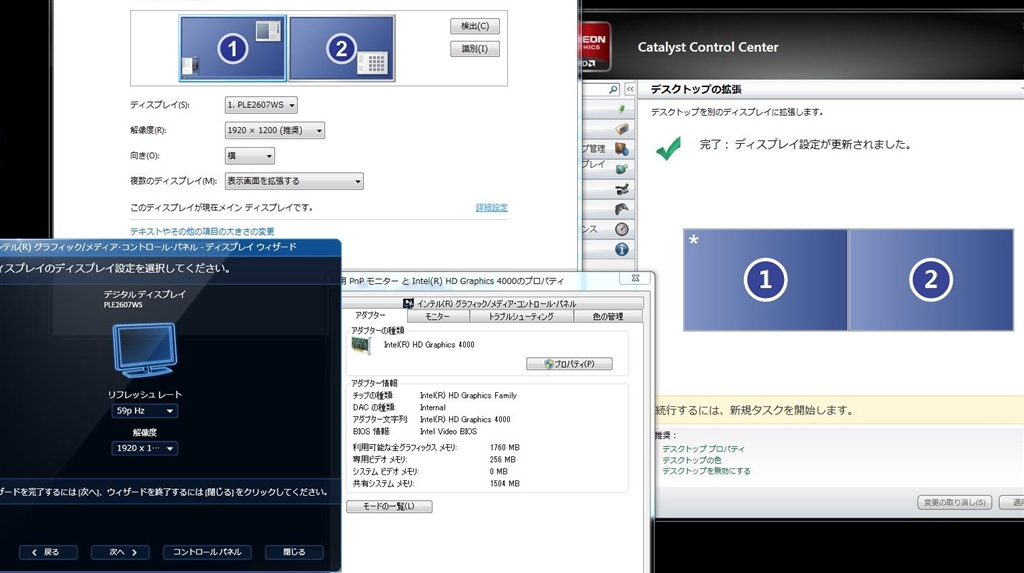Viewport: 1024px width, 573px height.
Task: Open the ディスプレイ PLE2607WS dropdown
Action: (x=262, y=105)
